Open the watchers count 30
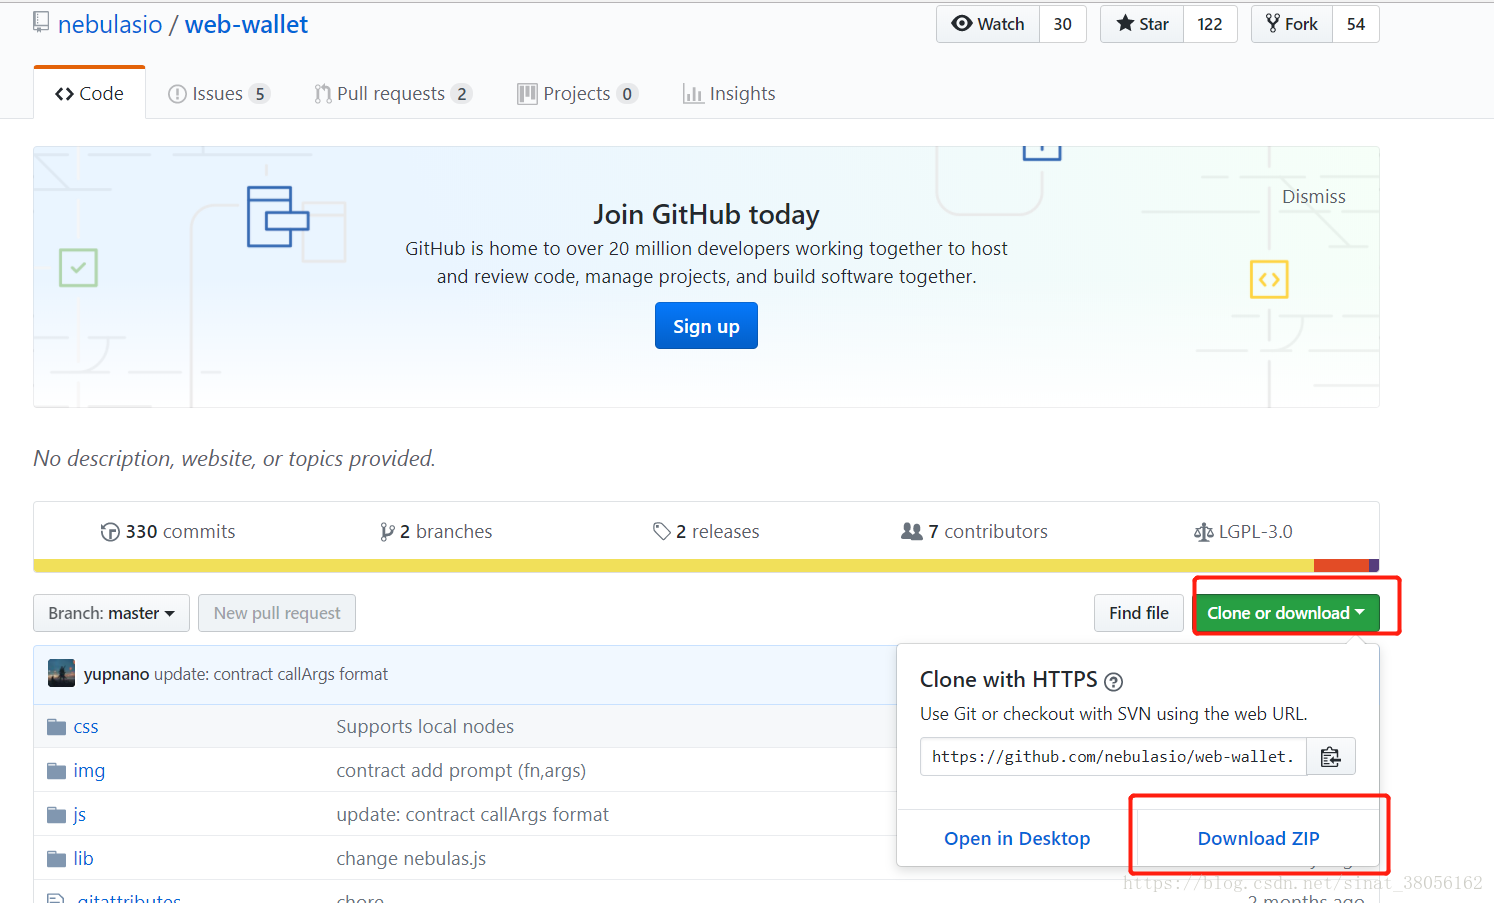The width and height of the screenshot is (1494, 903). (x=1063, y=24)
